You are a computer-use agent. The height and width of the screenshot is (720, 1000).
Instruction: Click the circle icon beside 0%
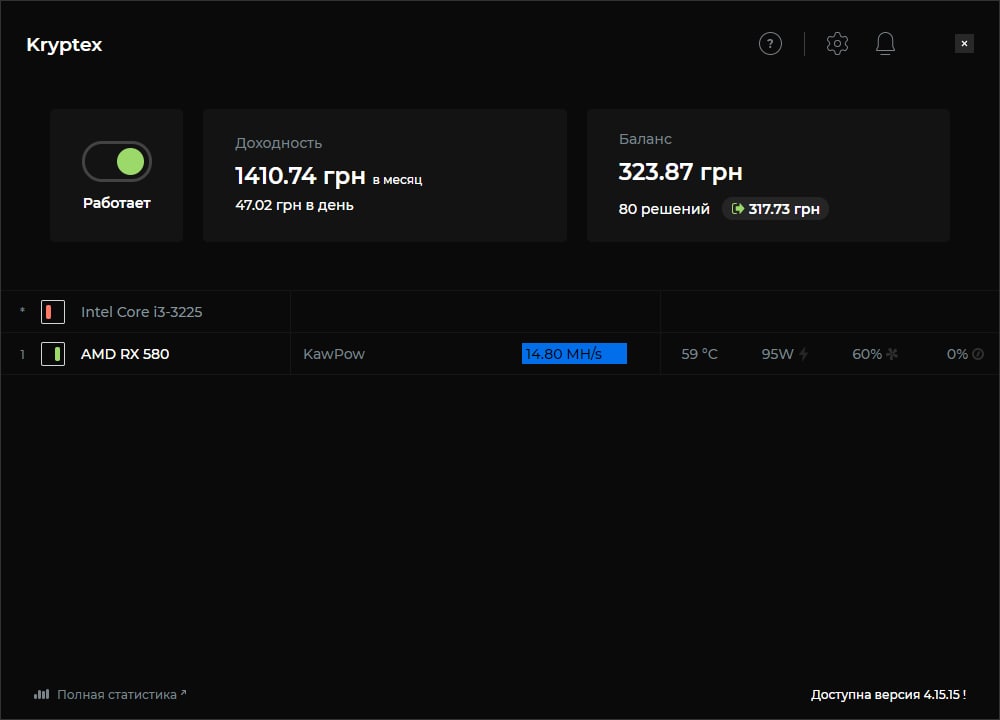tap(978, 354)
